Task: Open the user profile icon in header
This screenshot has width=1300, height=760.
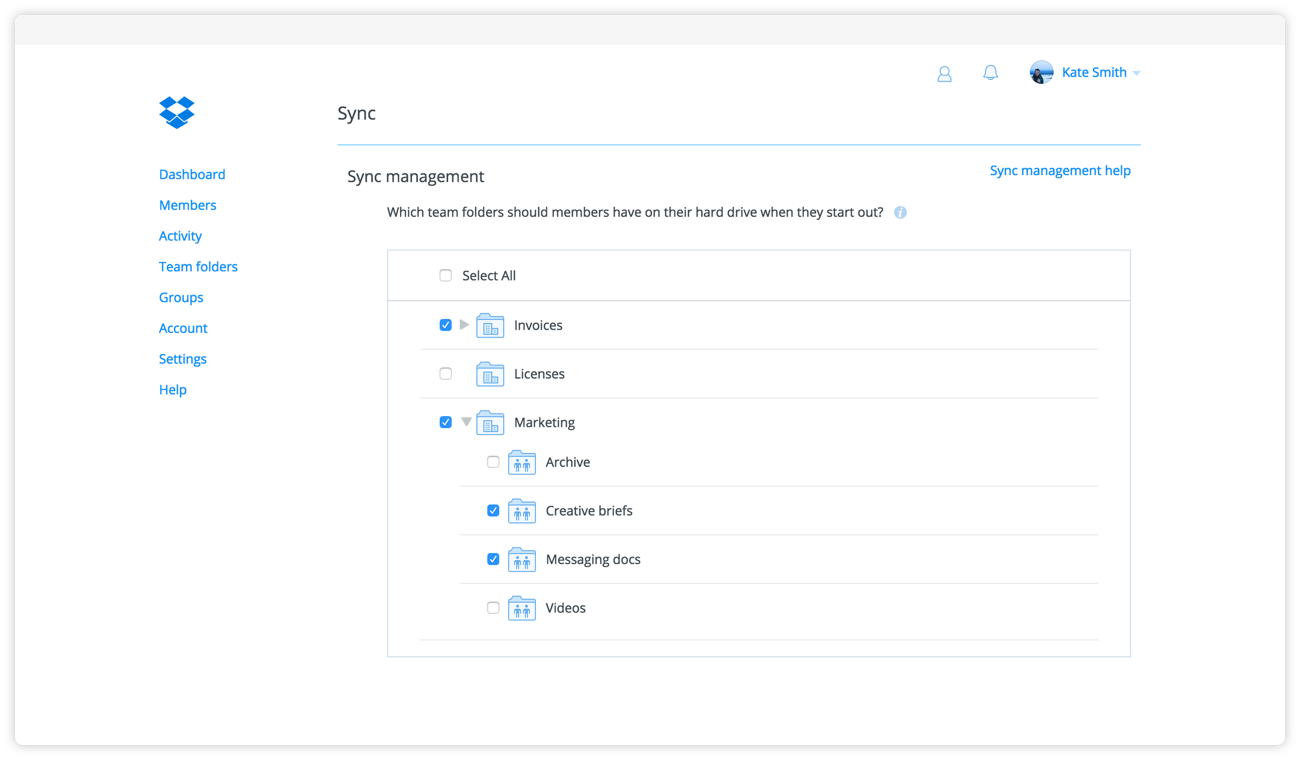Action: point(944,74)
